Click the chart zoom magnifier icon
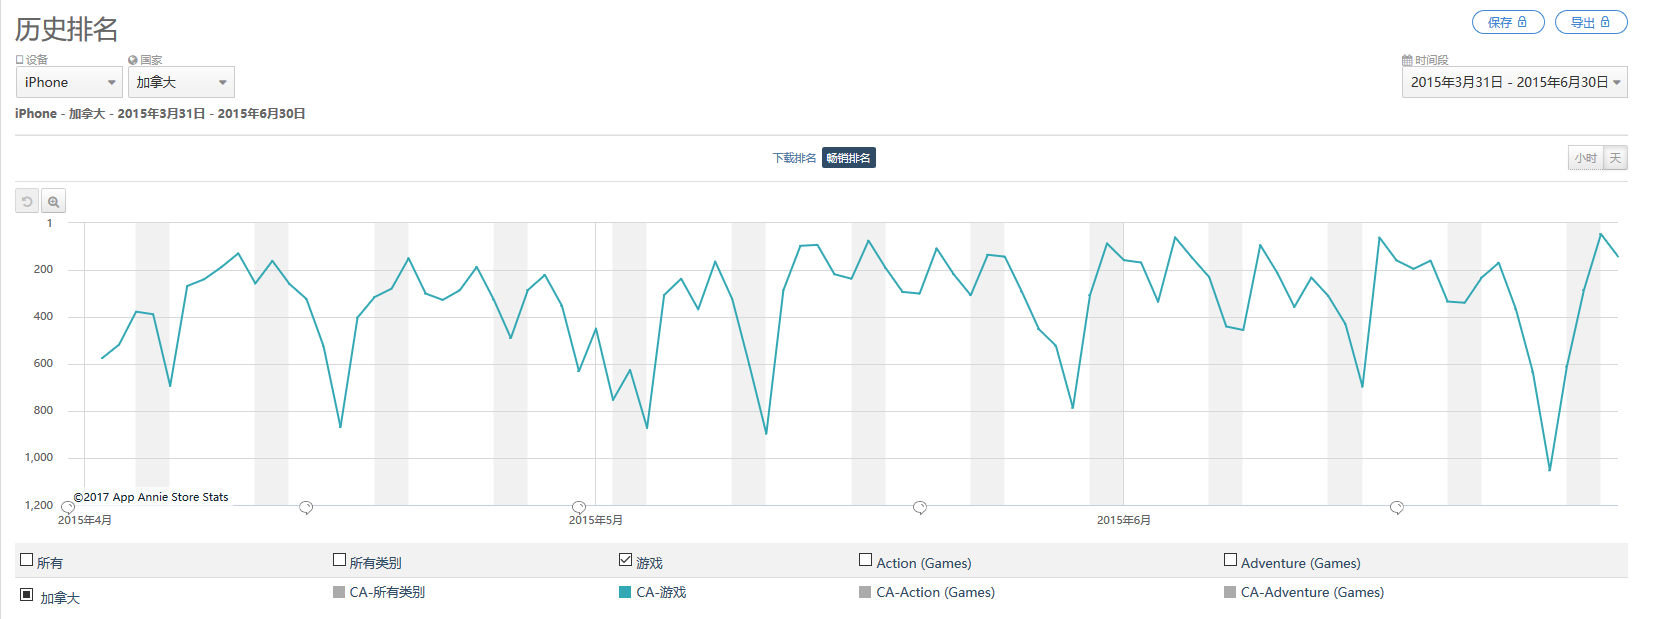 click(x=53, y=201)
